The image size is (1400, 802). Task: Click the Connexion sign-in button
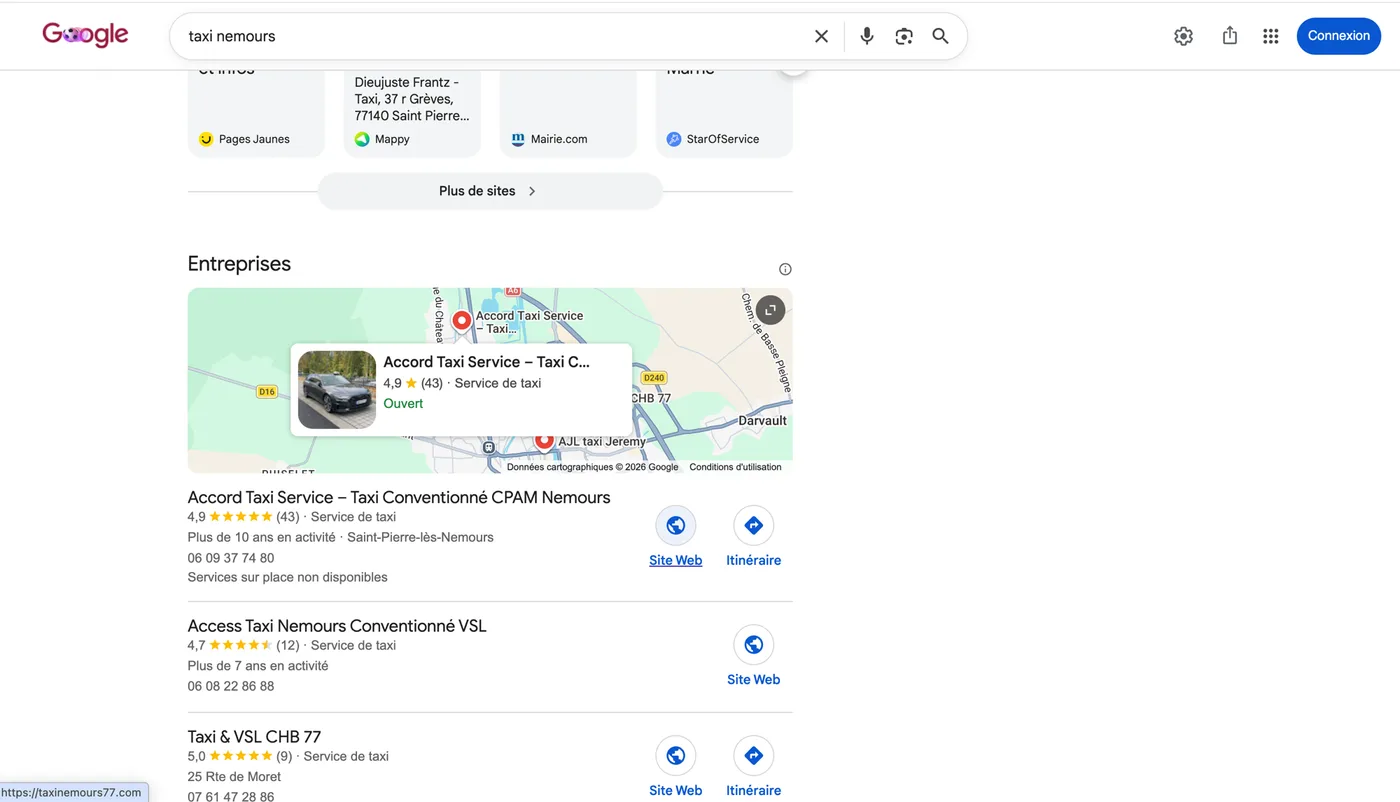click(1339, 36)
